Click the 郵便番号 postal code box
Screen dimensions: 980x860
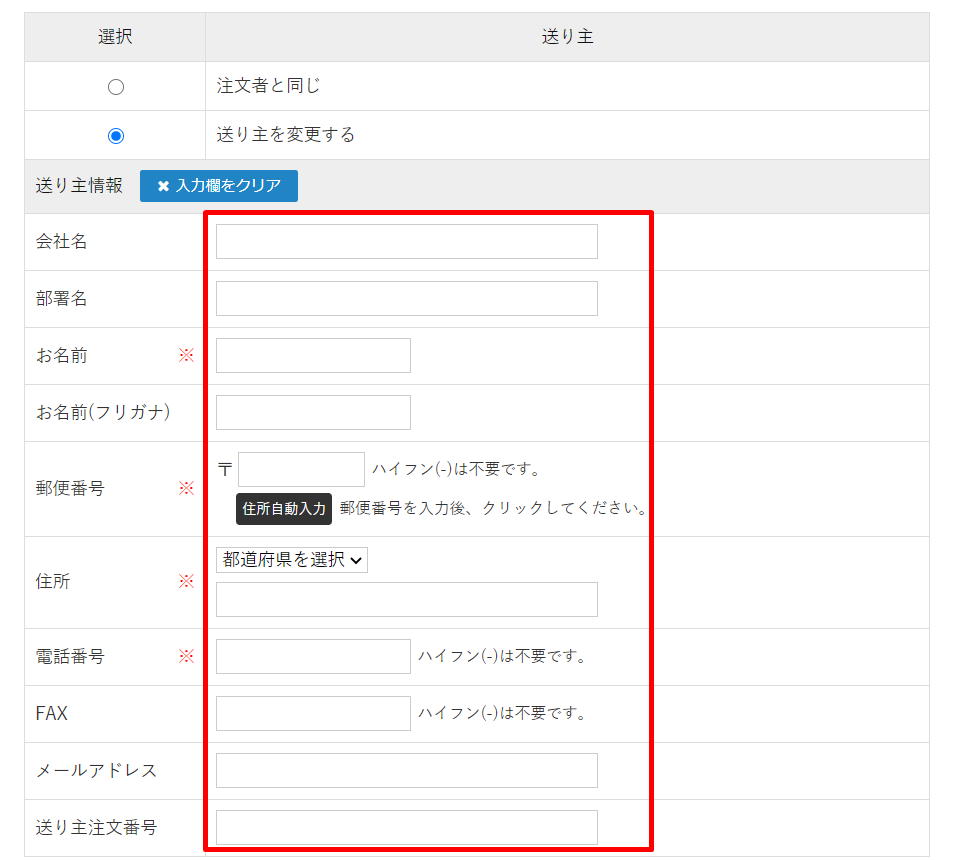click(x=301, y=469)
